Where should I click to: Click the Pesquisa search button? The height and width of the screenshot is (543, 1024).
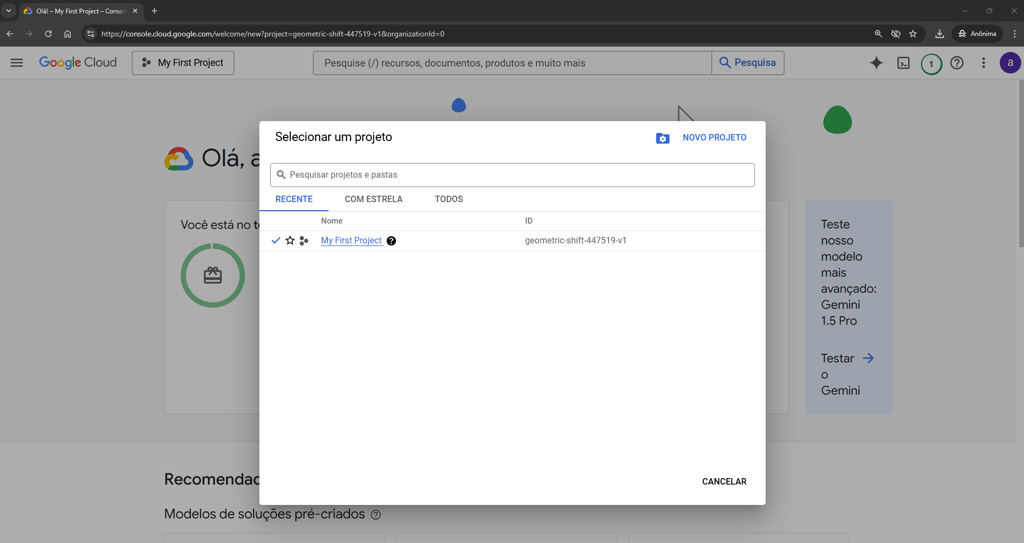click(x=748, y=63)
